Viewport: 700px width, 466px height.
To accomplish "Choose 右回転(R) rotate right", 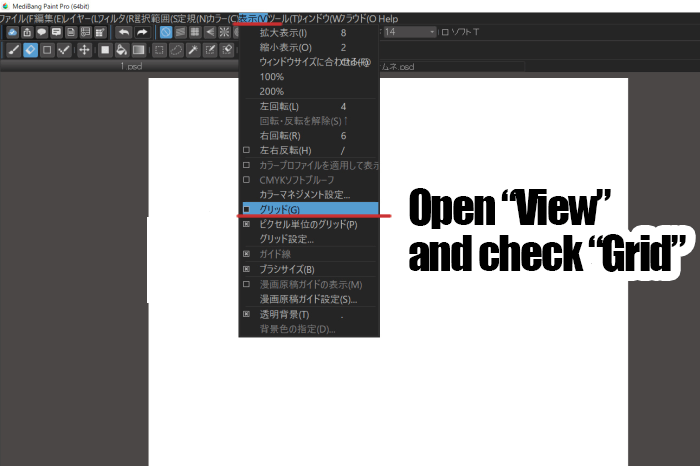I will [309, 136].
